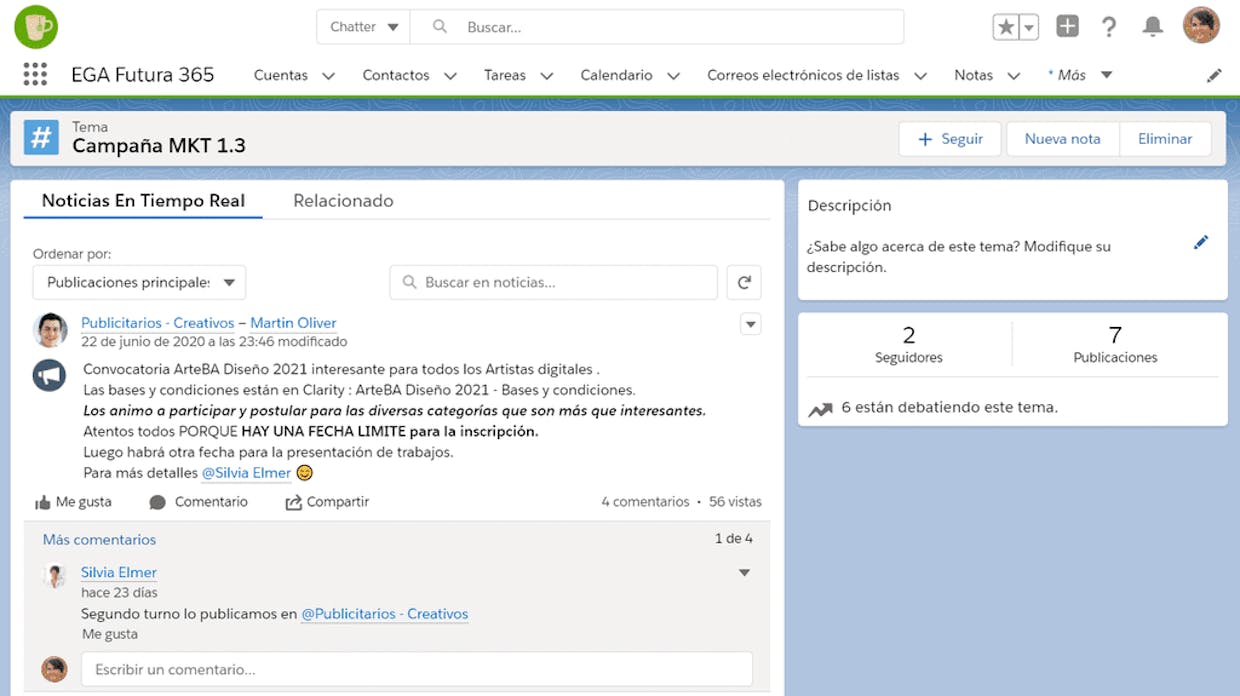Click the global search field
This screenshot has width=1240, height=696.
pos(657,27)
